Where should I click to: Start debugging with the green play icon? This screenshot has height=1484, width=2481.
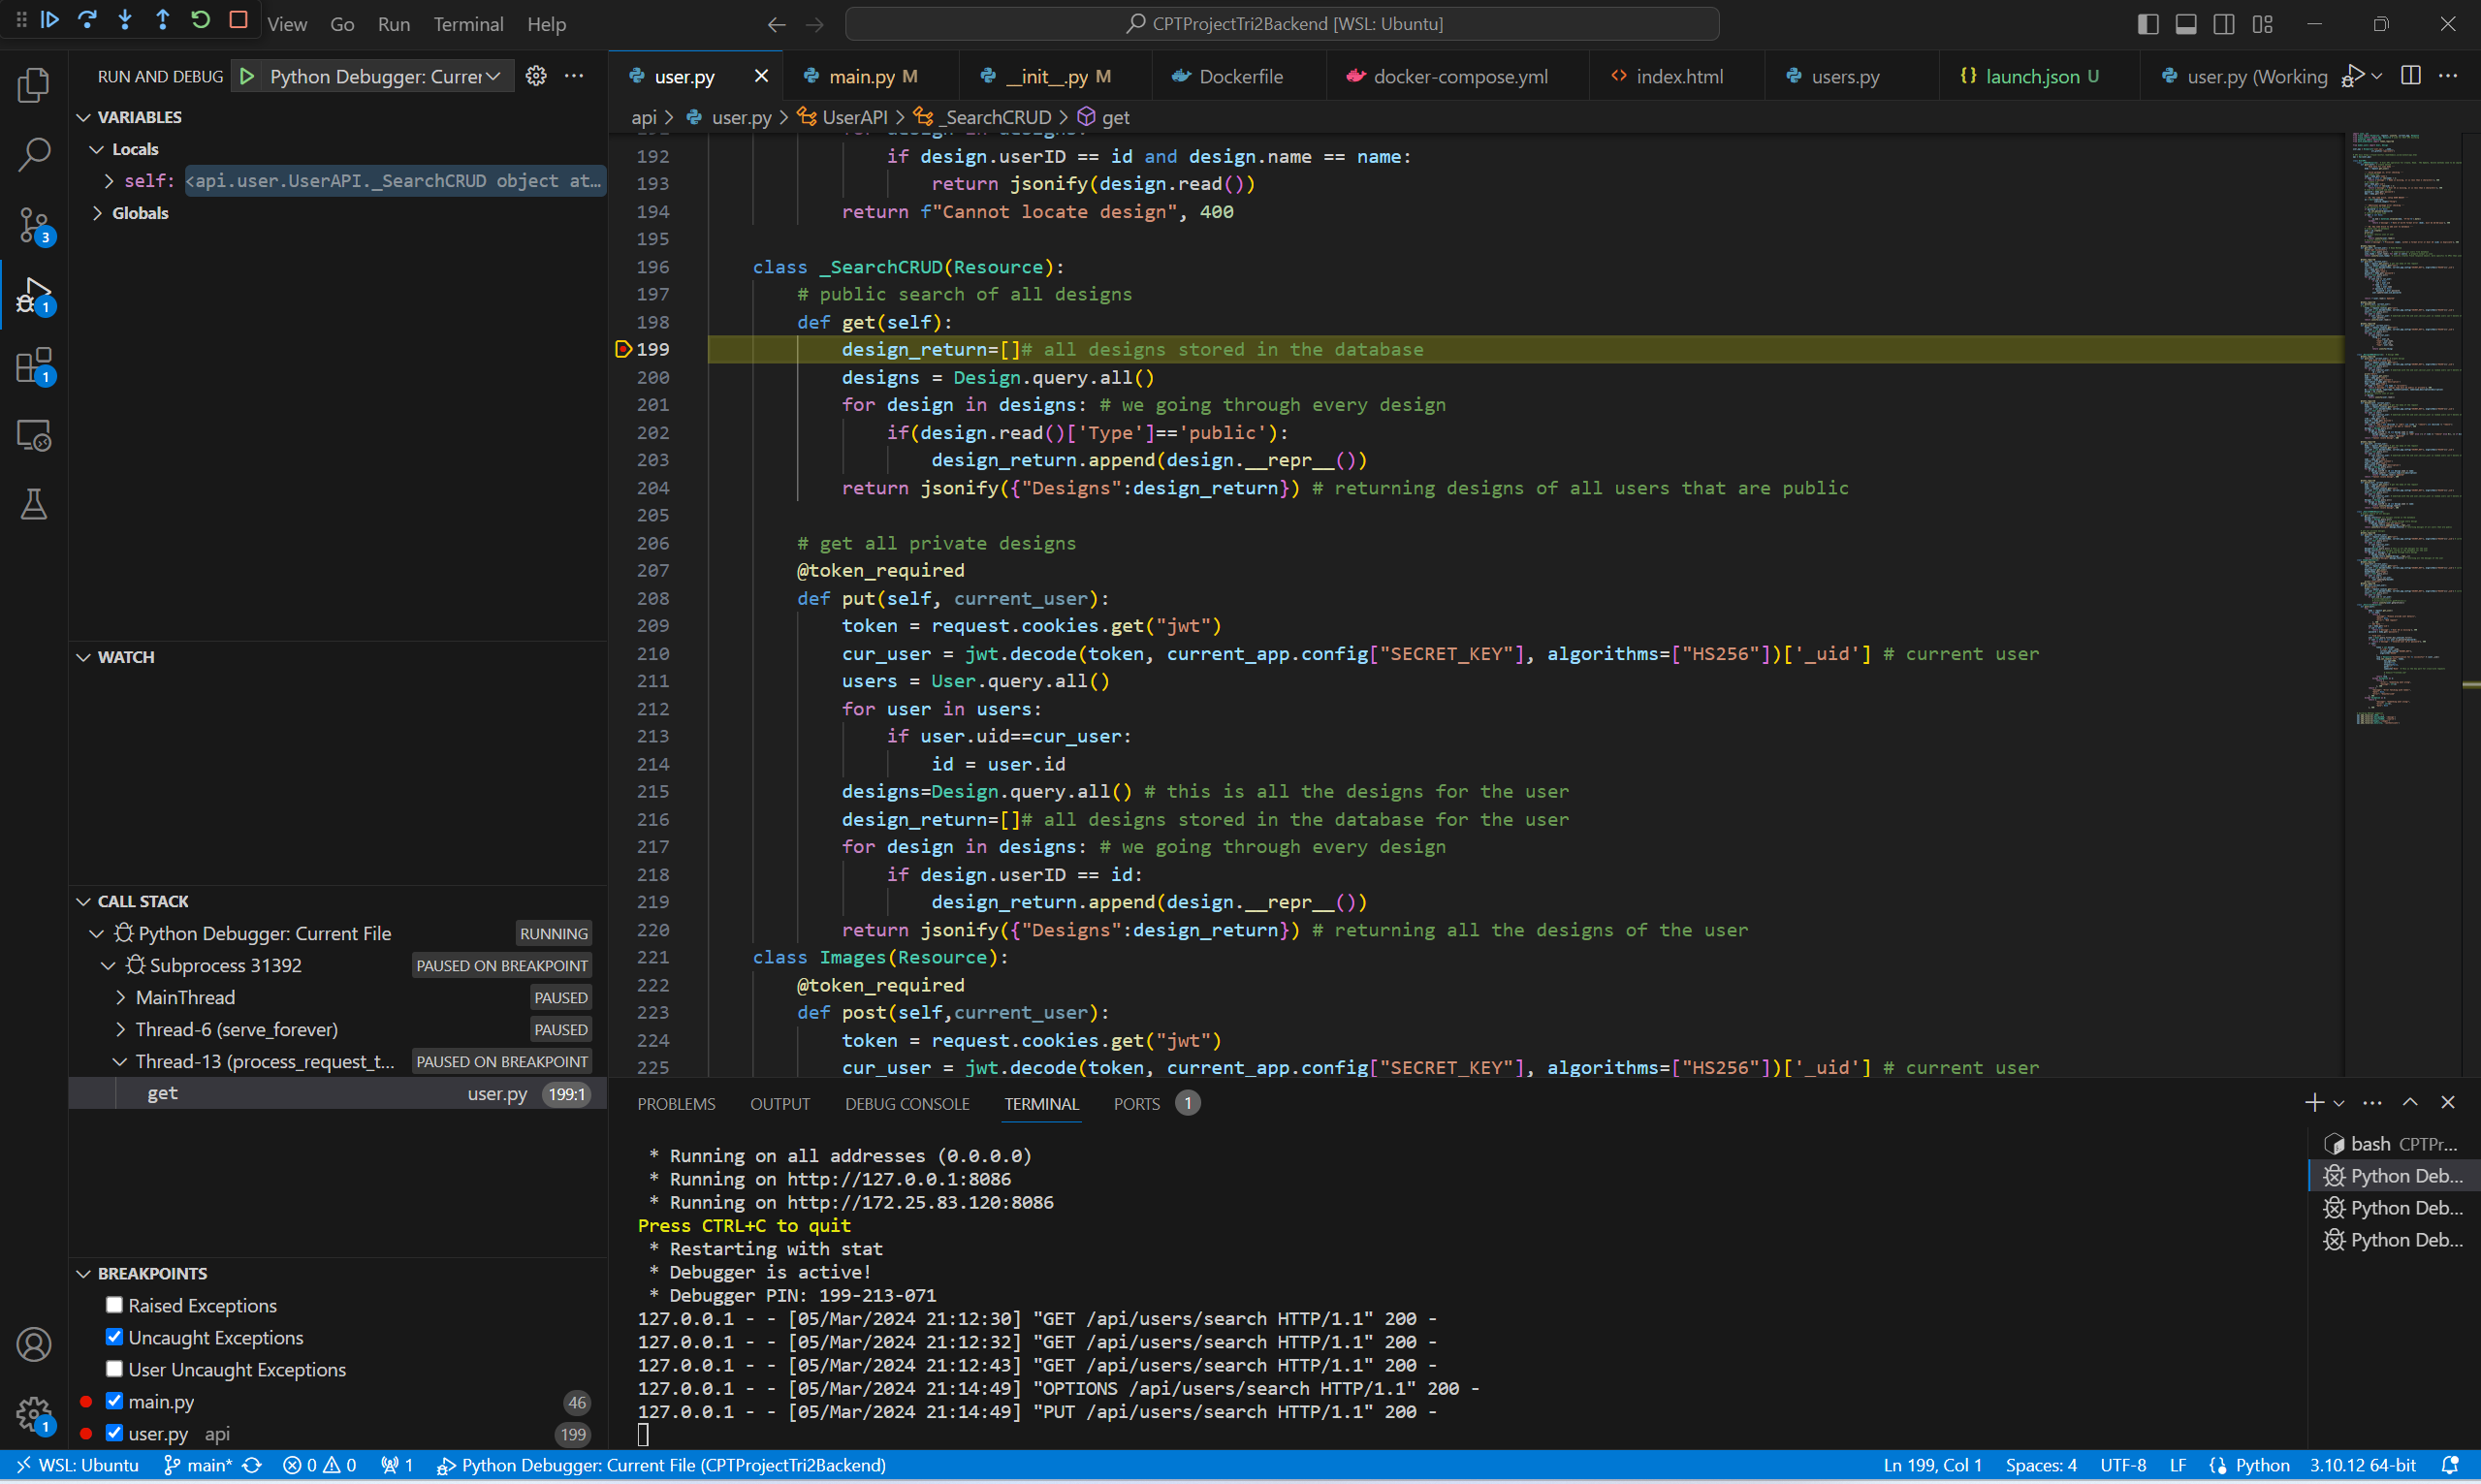pyautogui.click(x=247, y=76)
